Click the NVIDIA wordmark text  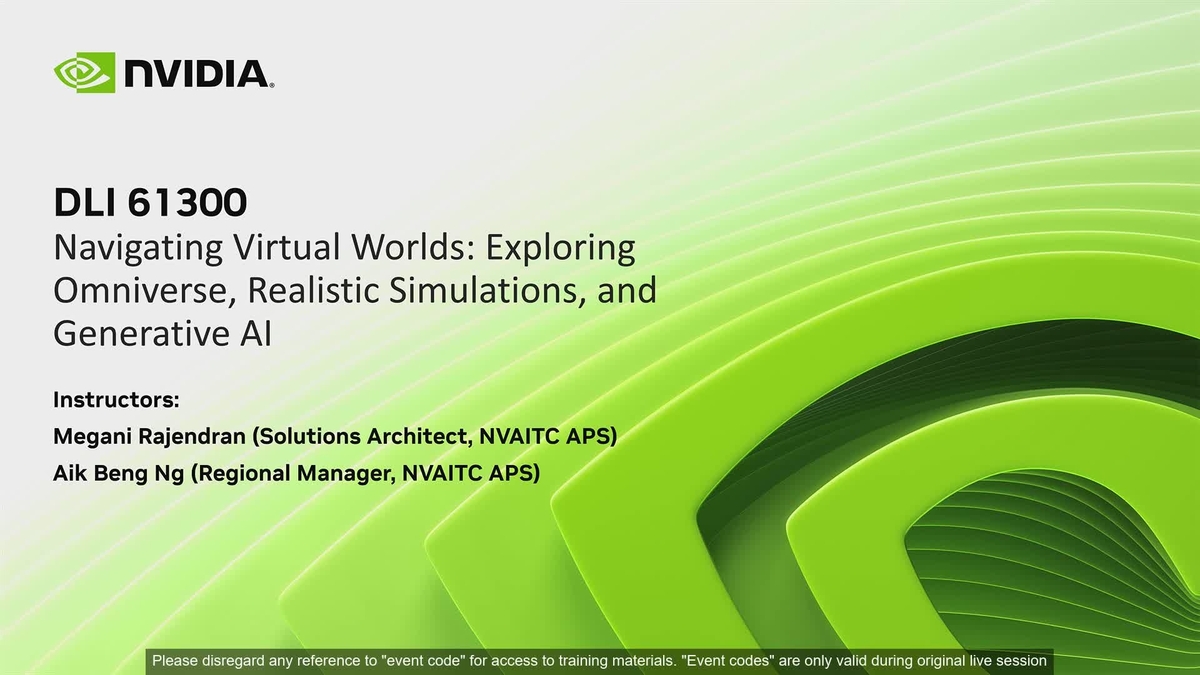(x=198, y=73)
